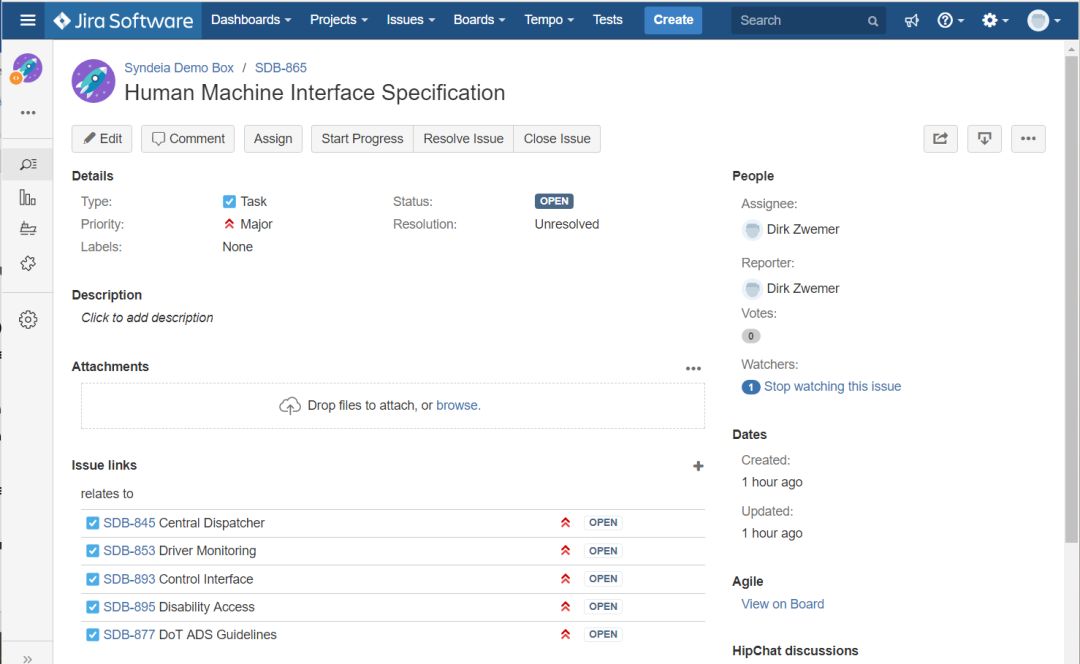1080x664 pixels.
Task: Open the add-ons puzzle icon in the sidebar
Action: (x=28, y=263)
